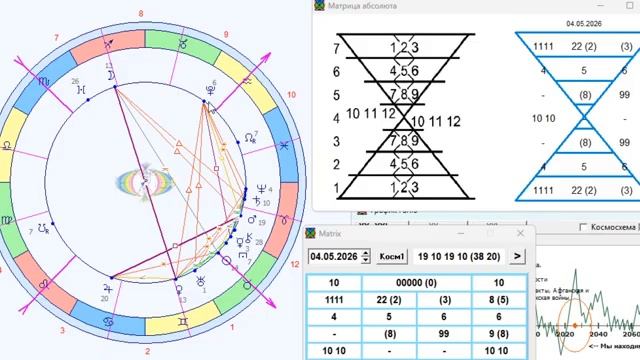Click the Moon glyph in the chart
This screenshot has height=360, width=640.
(111, 76)
